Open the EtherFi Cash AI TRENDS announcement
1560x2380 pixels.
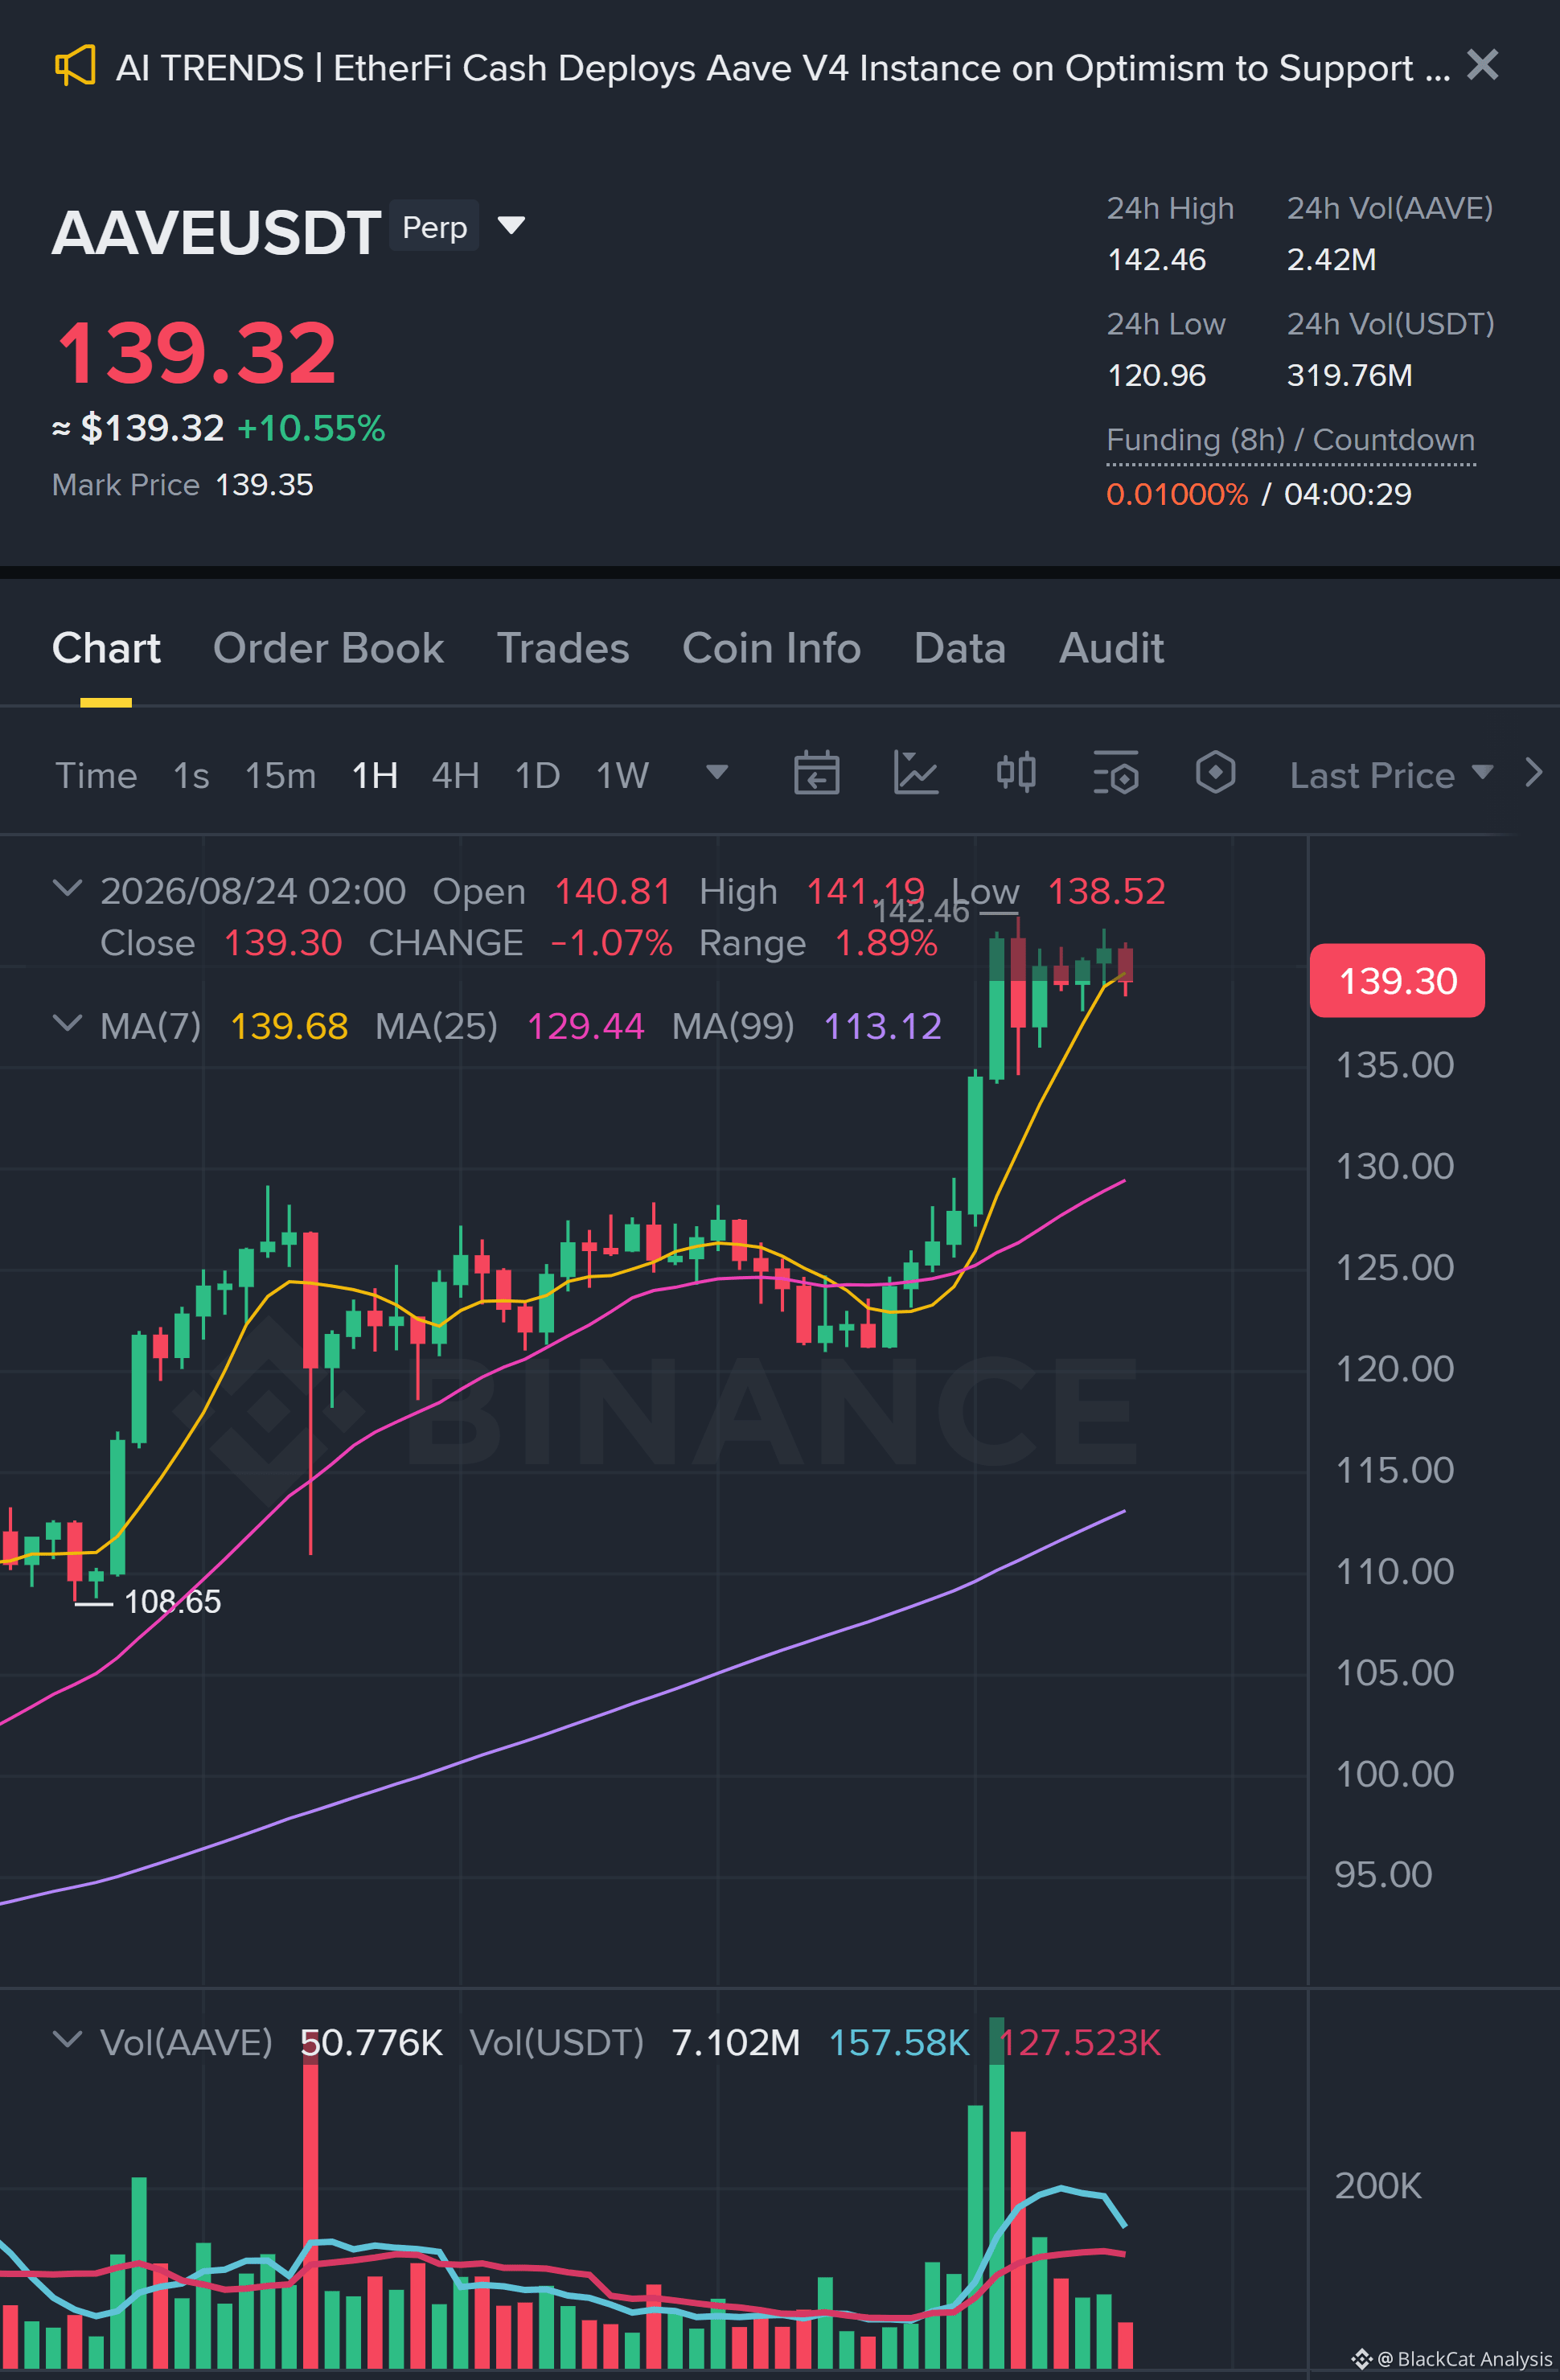(x=783, y=68)
